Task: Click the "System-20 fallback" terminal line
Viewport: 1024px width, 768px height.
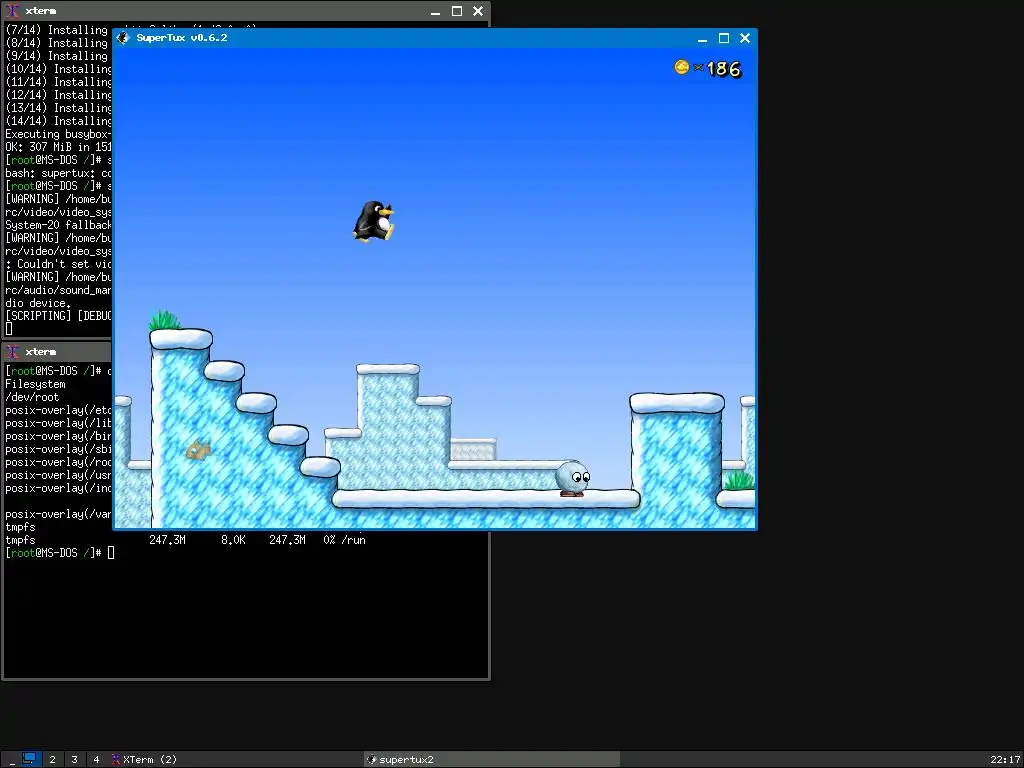Action: tap(59, 225)
